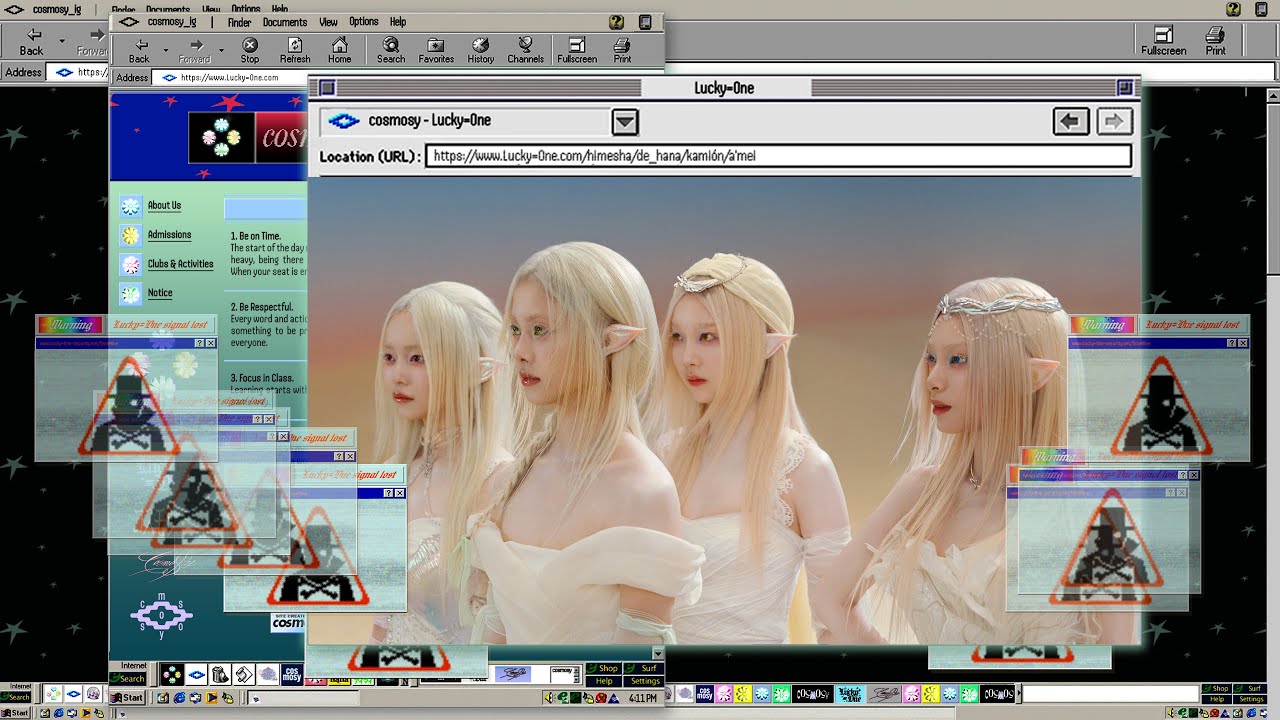Open the Back dropdown arrow in background browser
Viewport: 1280px width, 720px height.
pyautogui.click(x=61, y=41)
